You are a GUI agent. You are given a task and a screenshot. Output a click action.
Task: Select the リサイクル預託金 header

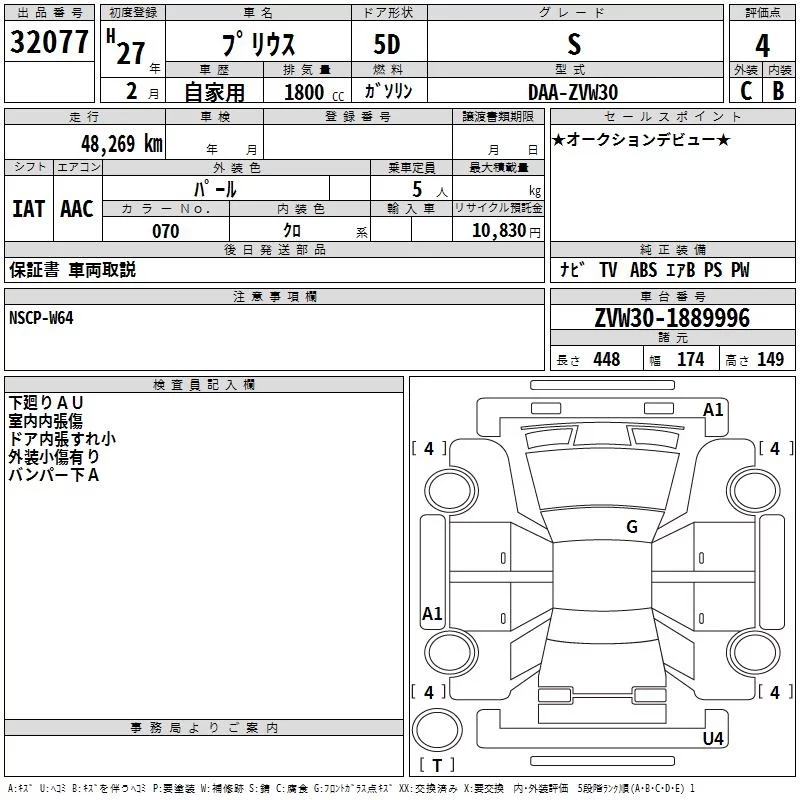click(498, 208)
